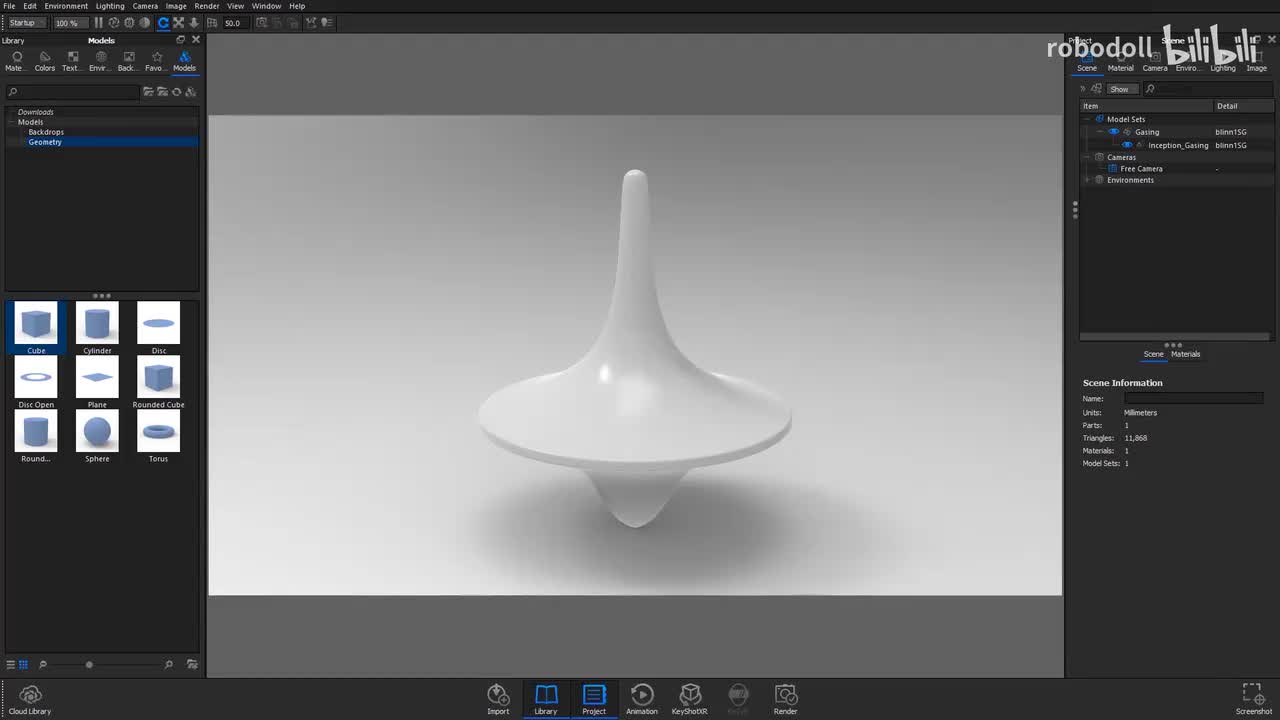The image size is (1280, 720).
Task: Switch to the library Favorites tab
Action: pos(156,61)
